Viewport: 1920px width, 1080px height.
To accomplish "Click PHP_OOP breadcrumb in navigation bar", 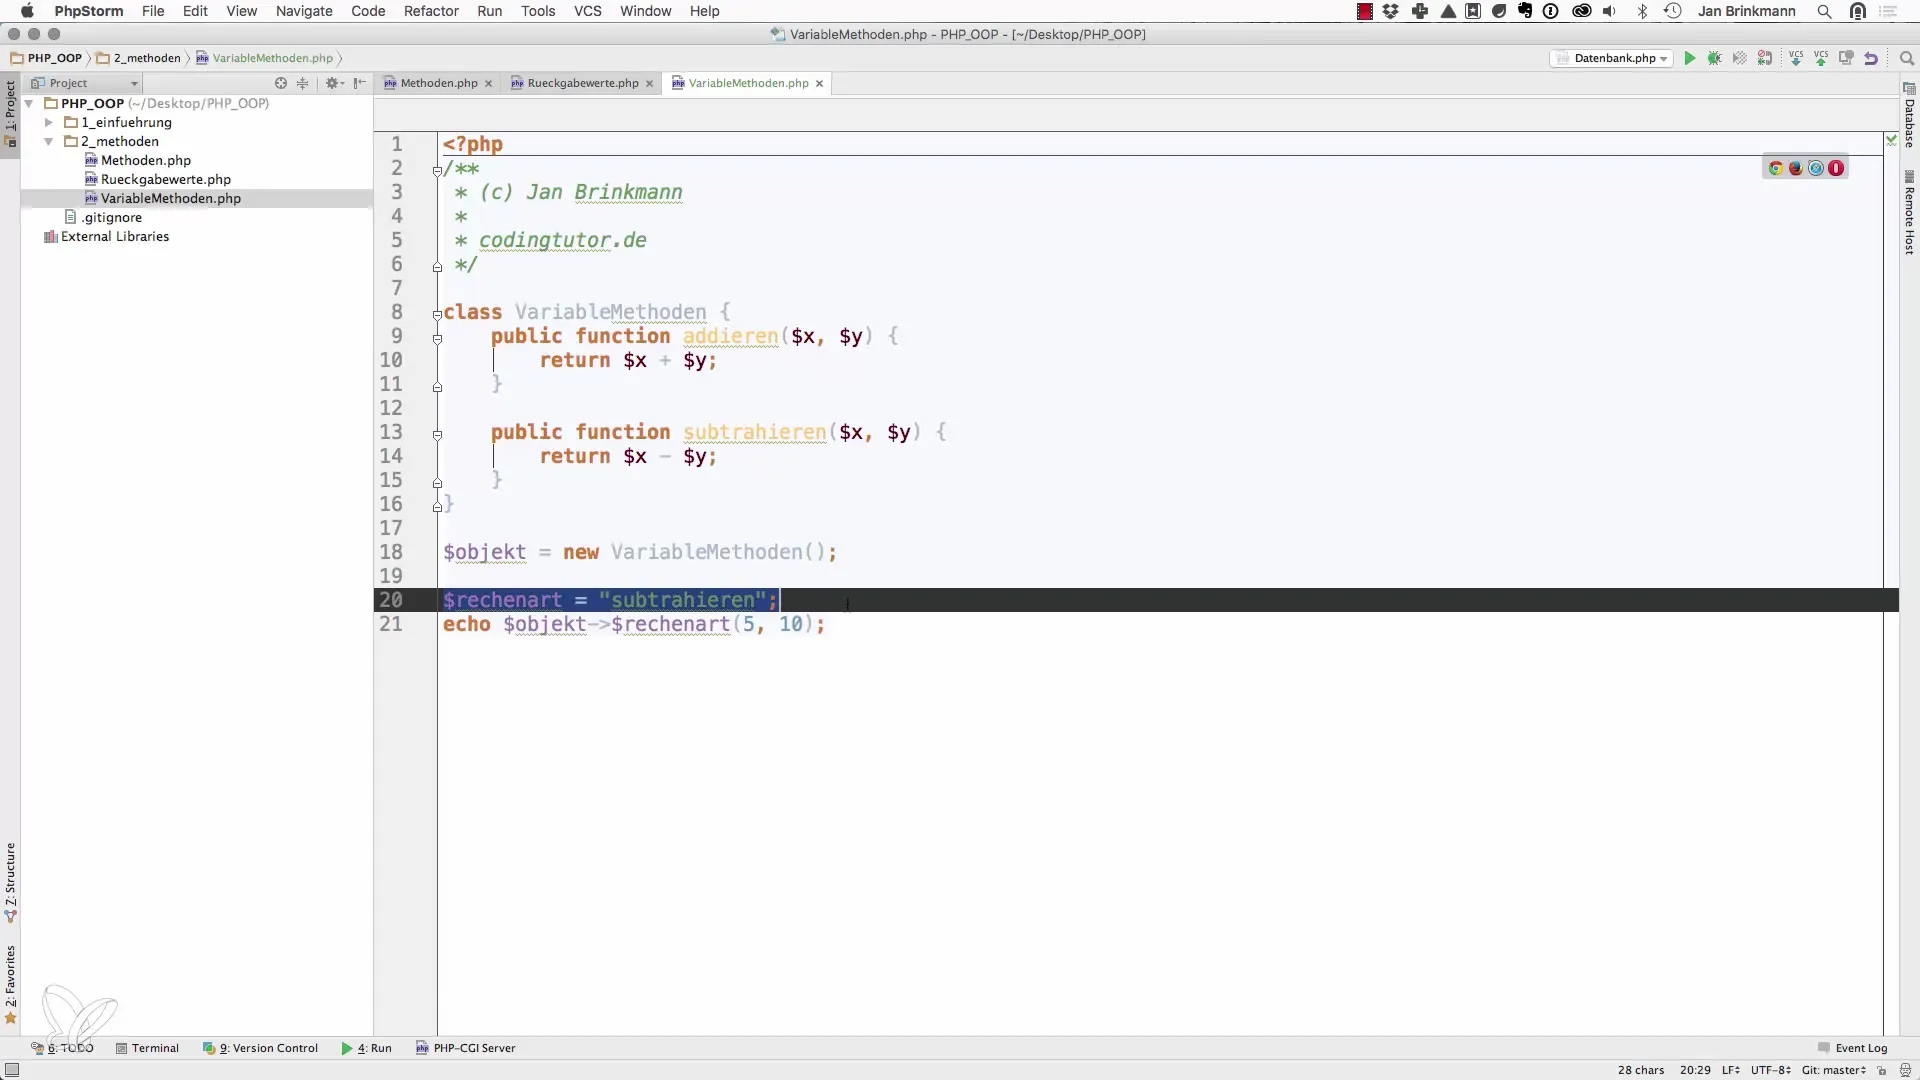I will [46, 58].
